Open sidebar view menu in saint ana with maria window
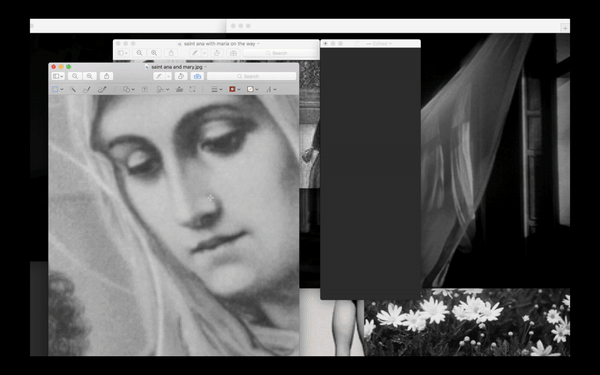 122,53
